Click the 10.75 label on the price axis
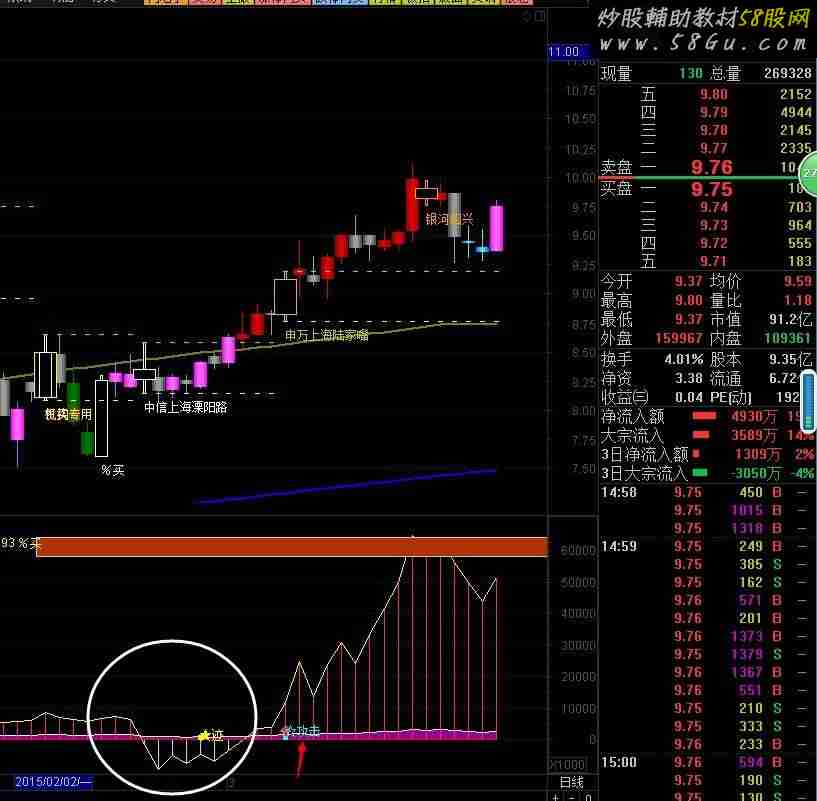 pos(580,91)
